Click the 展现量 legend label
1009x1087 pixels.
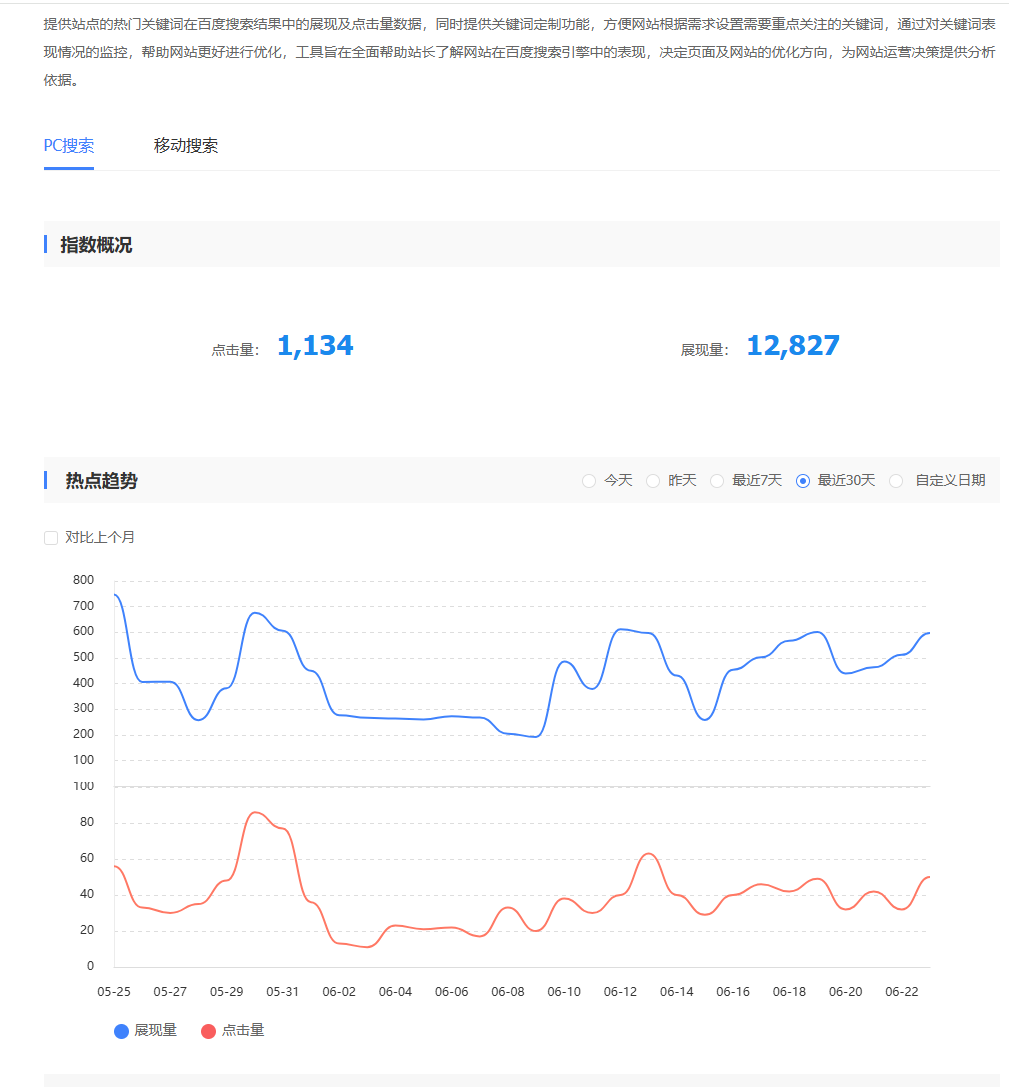(156, 1031)
